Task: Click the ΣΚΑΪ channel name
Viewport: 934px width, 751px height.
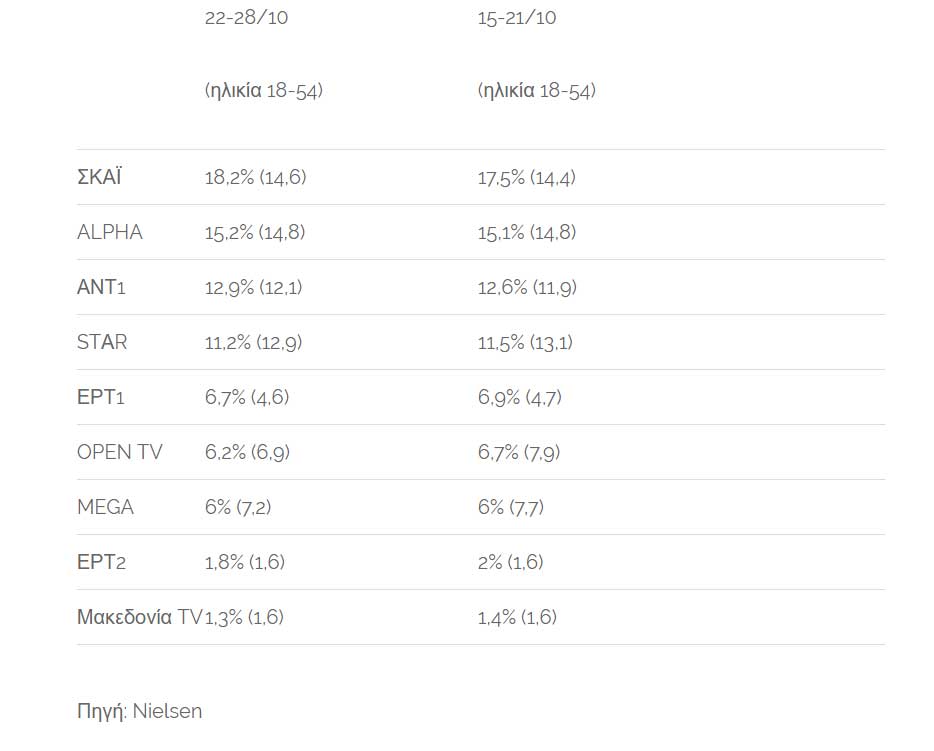Action: [99, 178]
